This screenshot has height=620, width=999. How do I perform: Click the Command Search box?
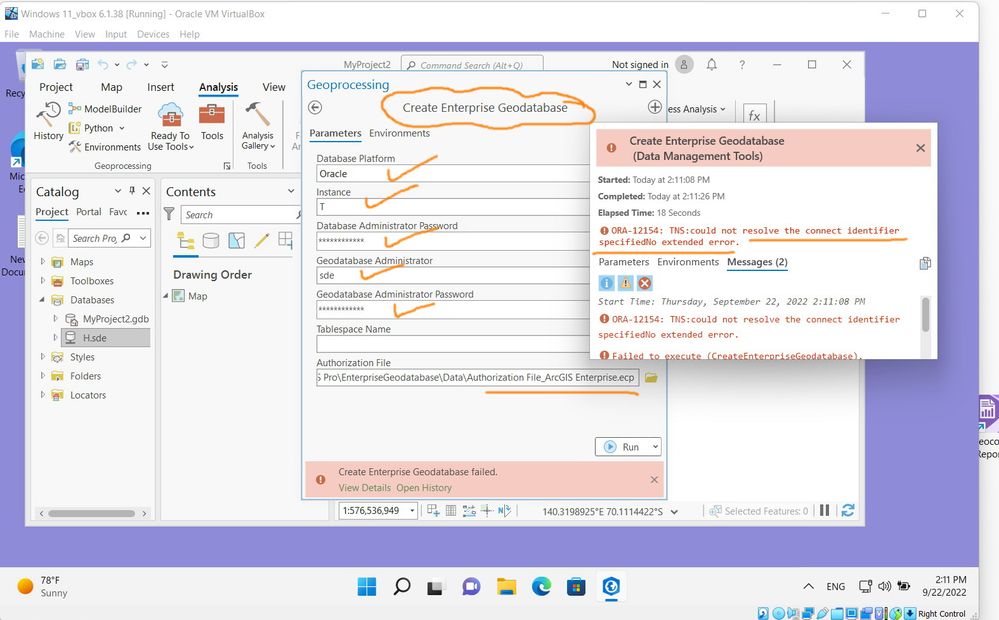pos(471,65)
